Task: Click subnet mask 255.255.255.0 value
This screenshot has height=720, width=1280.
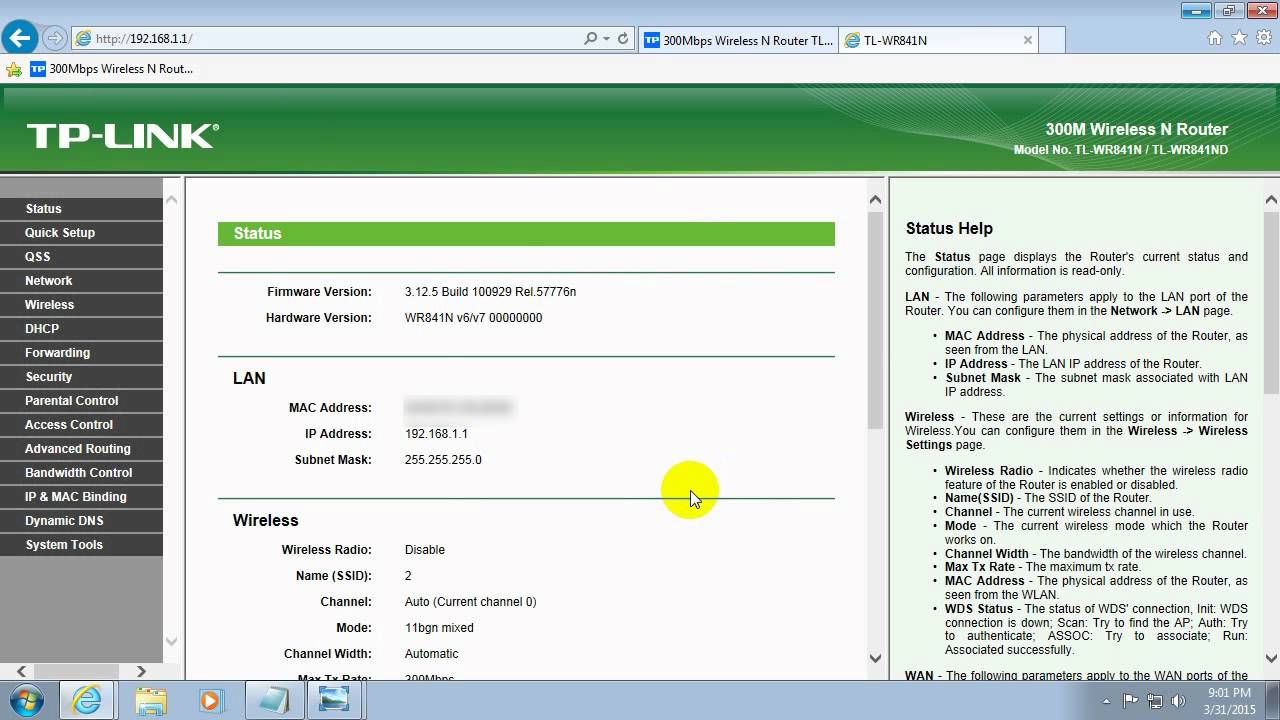Action: tap(443, 460)
